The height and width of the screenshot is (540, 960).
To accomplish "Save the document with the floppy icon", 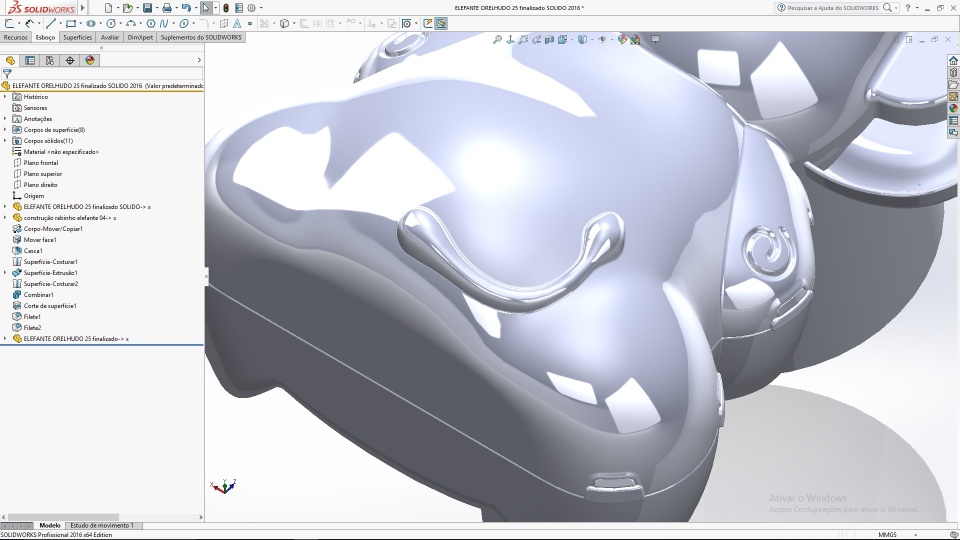I will click(148, 8).
